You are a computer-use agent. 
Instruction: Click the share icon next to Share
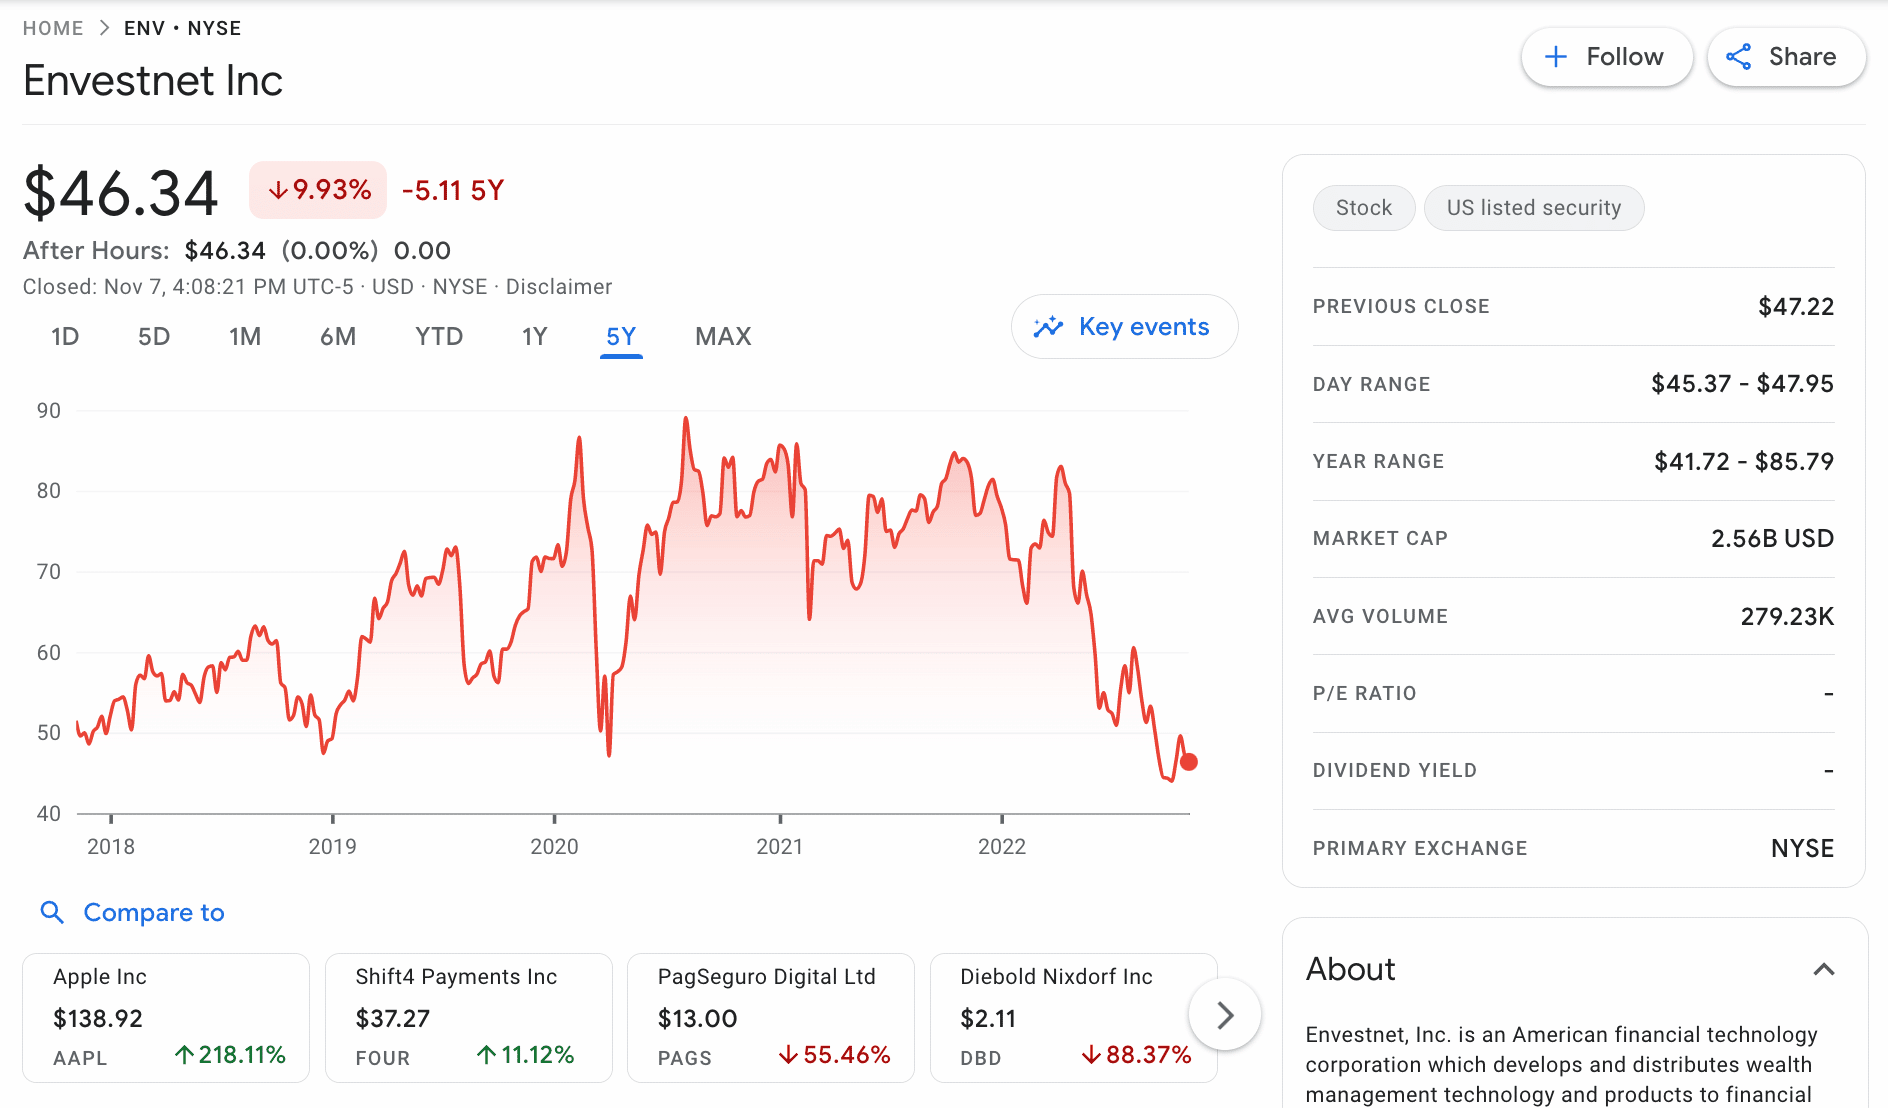point(1740,57)
